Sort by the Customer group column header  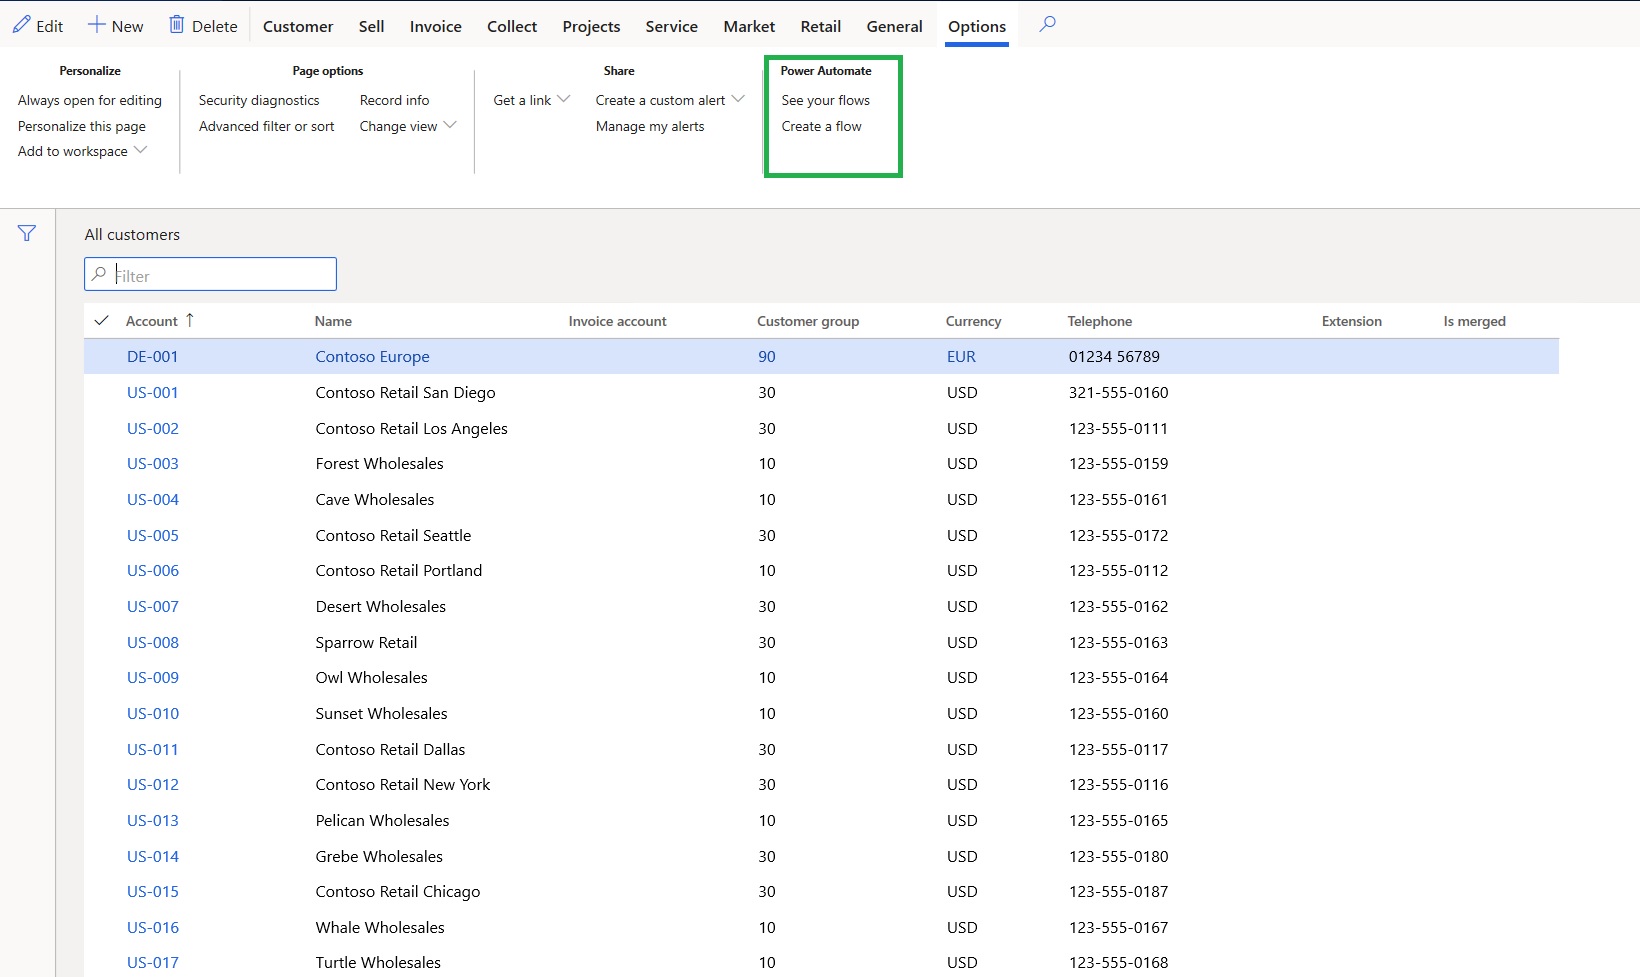807,321
